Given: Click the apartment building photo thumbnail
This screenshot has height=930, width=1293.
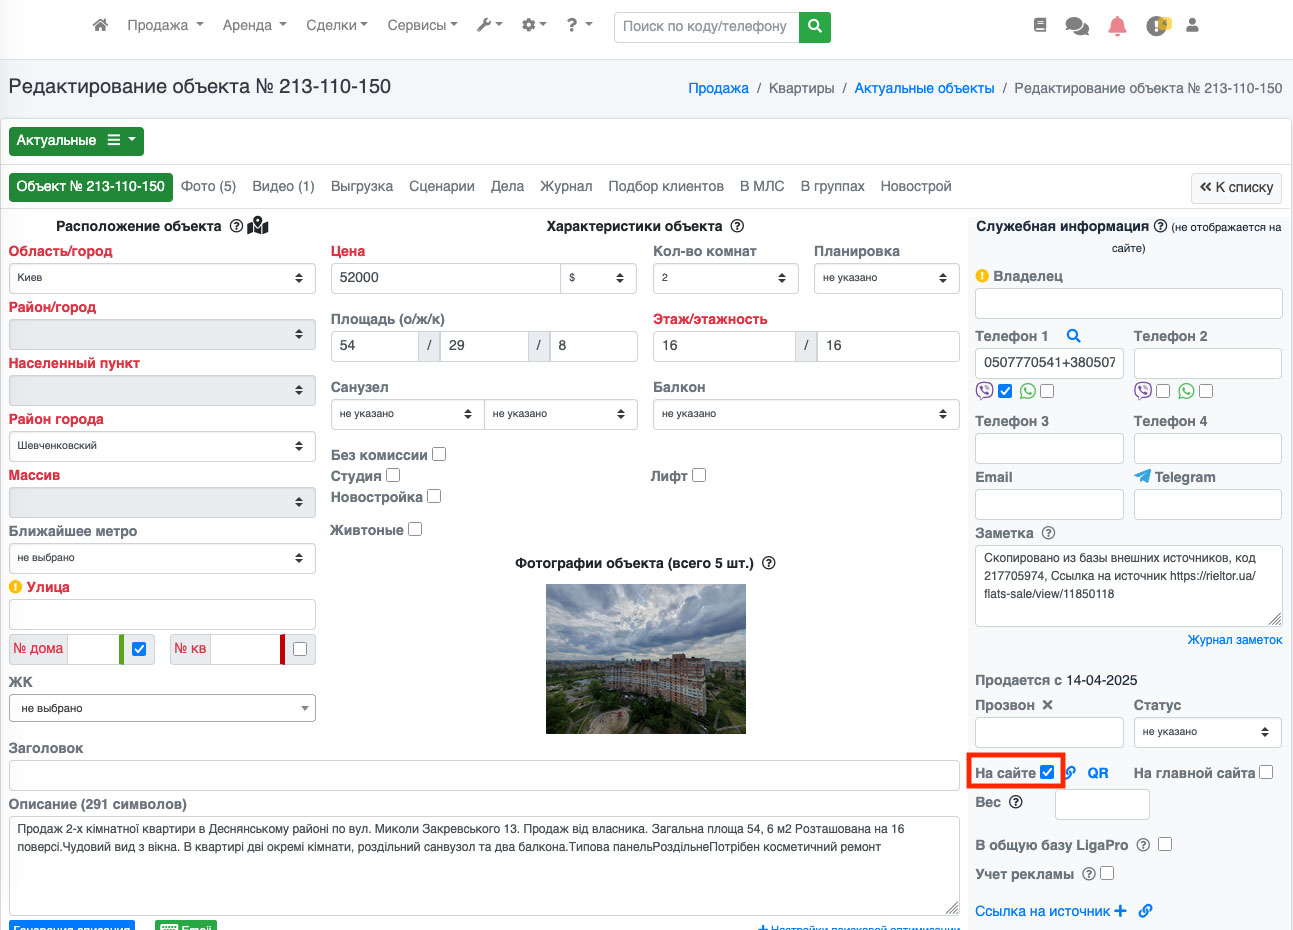Looking at the screenshot, I should click(x=646, y=659).
